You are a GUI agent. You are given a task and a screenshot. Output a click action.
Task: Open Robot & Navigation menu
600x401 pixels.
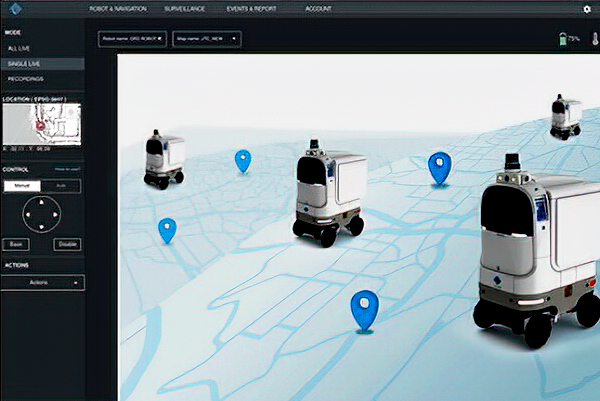tap(118, 9)
